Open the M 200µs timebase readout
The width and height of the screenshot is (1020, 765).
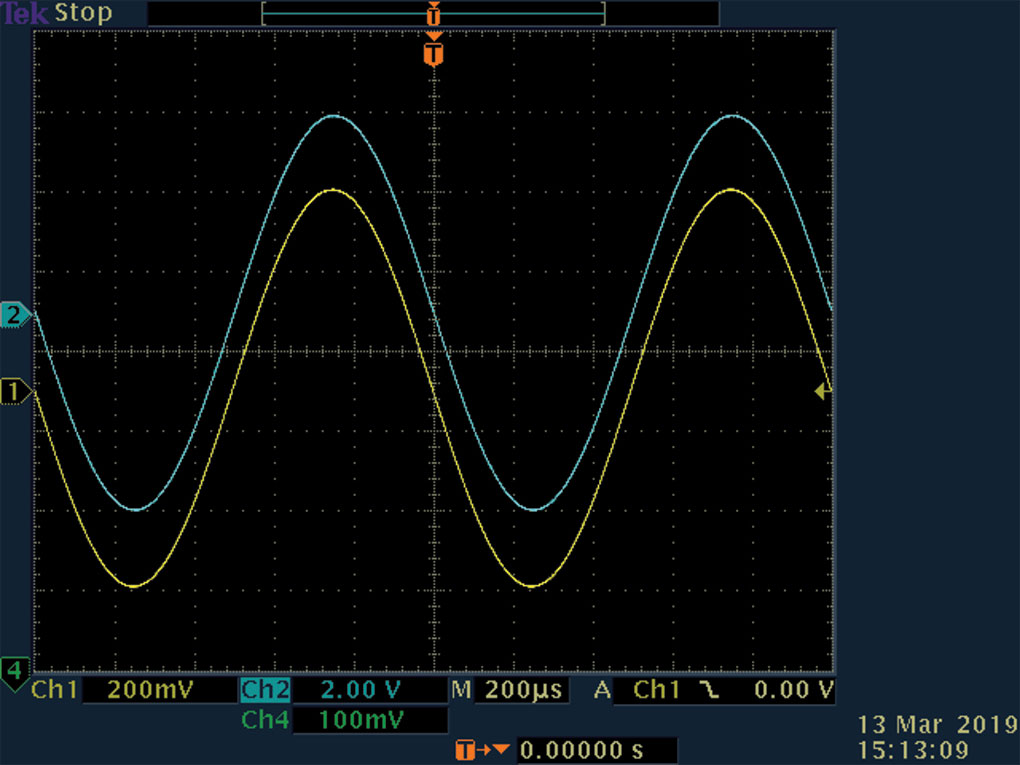coord(510,690)
